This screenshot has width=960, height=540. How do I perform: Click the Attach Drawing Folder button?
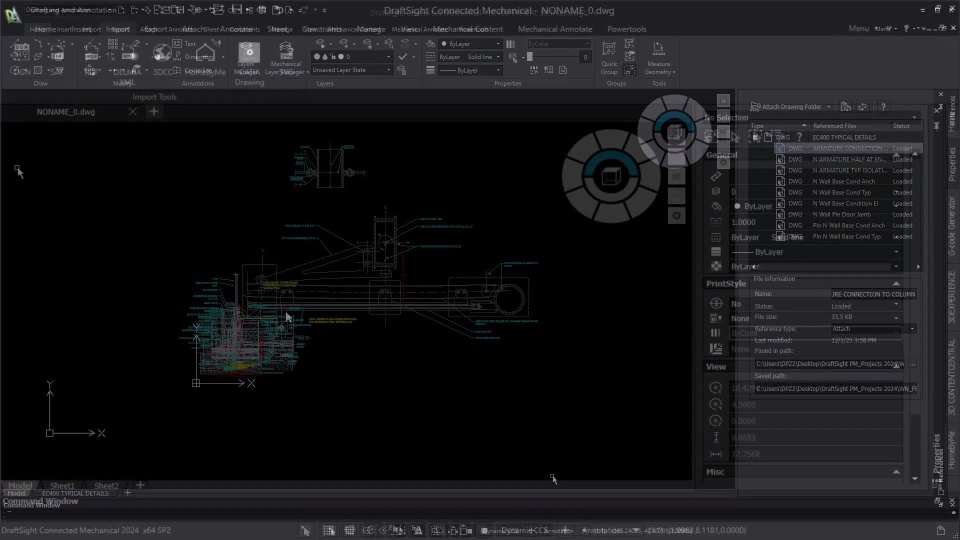tap(790, 107)
